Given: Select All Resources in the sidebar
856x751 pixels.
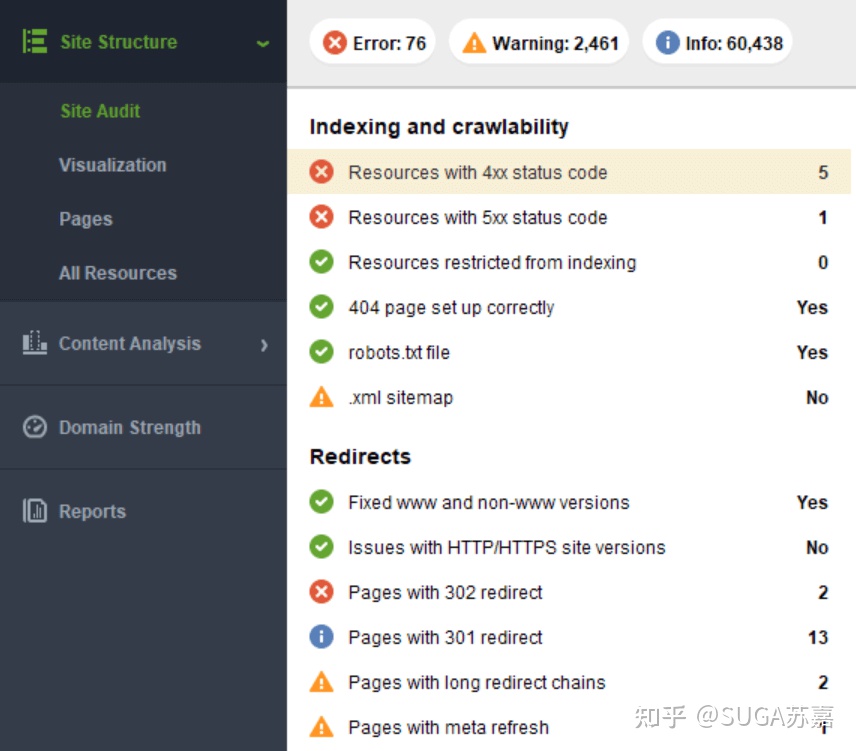Looking at the screenshot, I should 118,273.
